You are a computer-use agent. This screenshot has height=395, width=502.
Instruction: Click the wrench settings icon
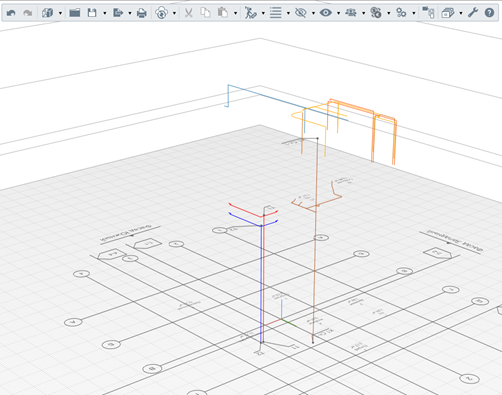(x=473, y=13)
